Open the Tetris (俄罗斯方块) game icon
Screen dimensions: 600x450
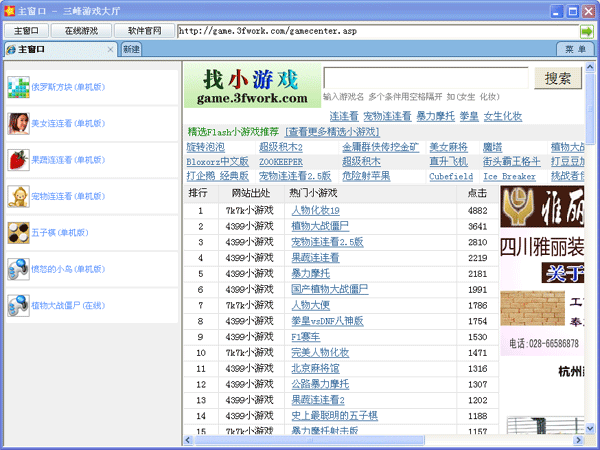point(18,87)
